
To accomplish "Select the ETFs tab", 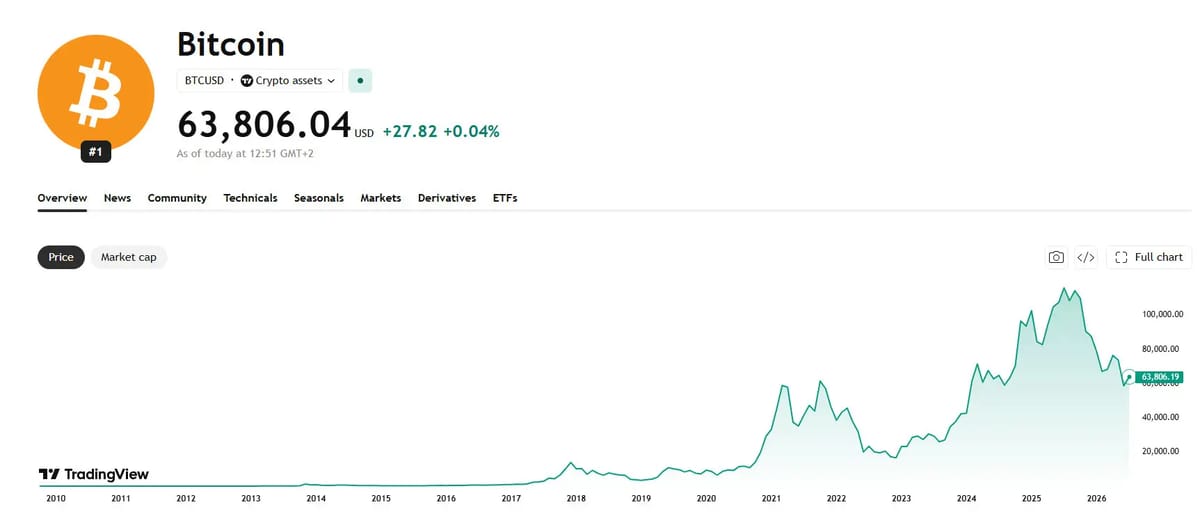I will 505,198.
